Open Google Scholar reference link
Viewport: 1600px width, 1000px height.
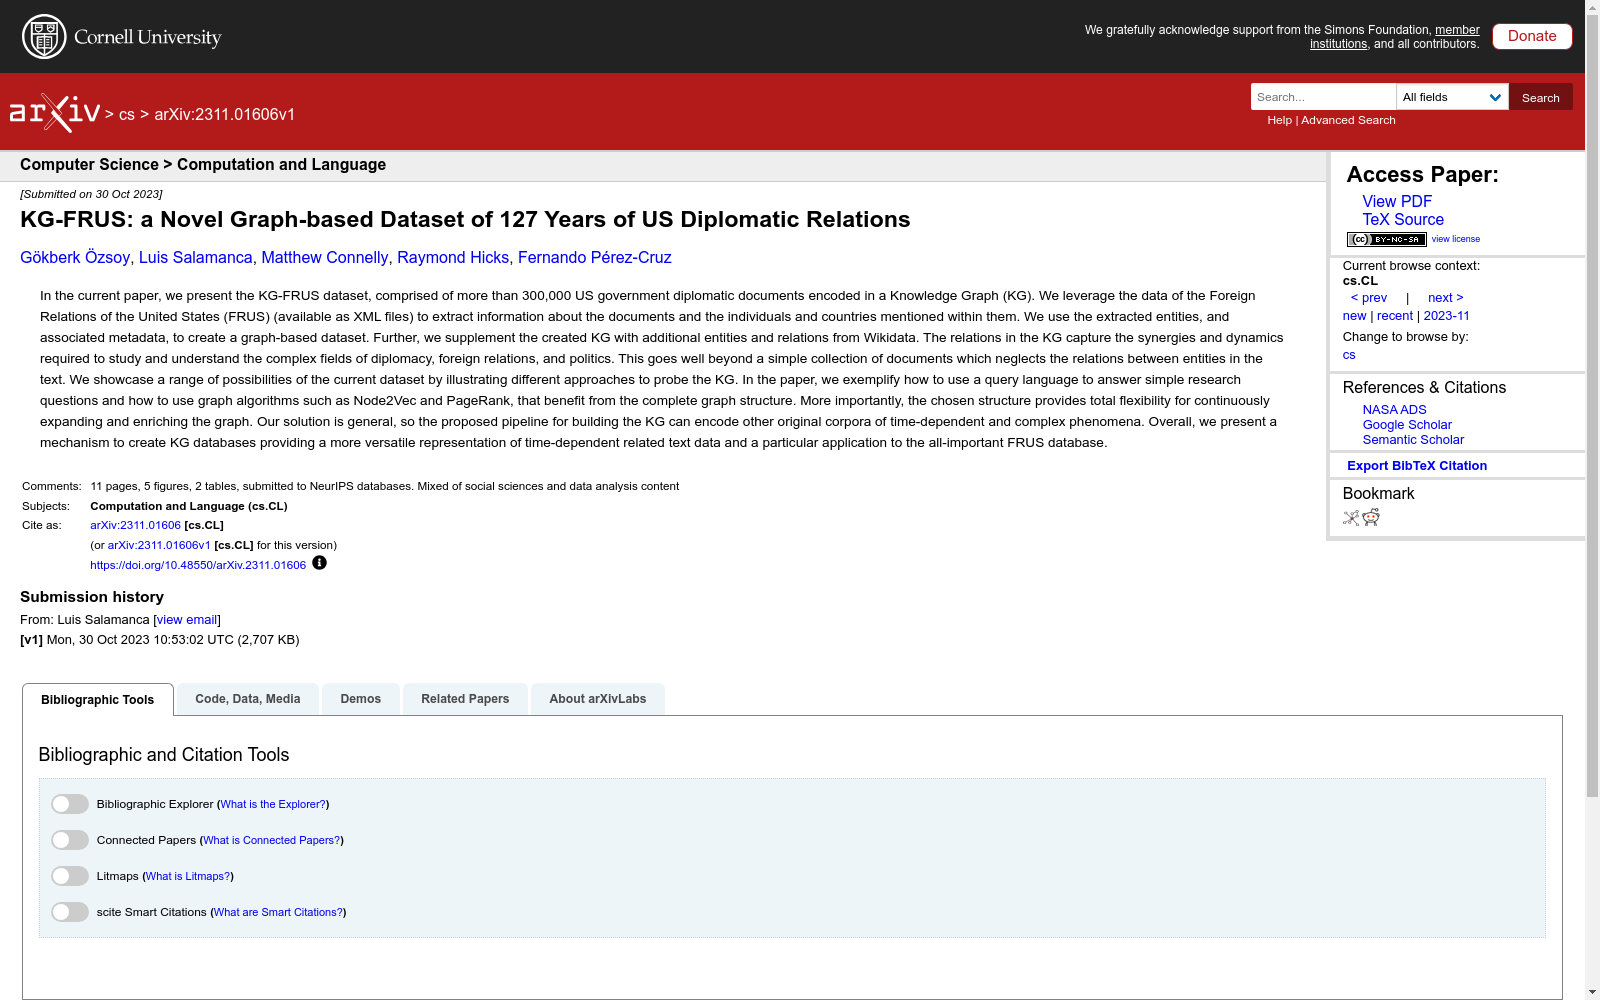tap(1407, 425)
